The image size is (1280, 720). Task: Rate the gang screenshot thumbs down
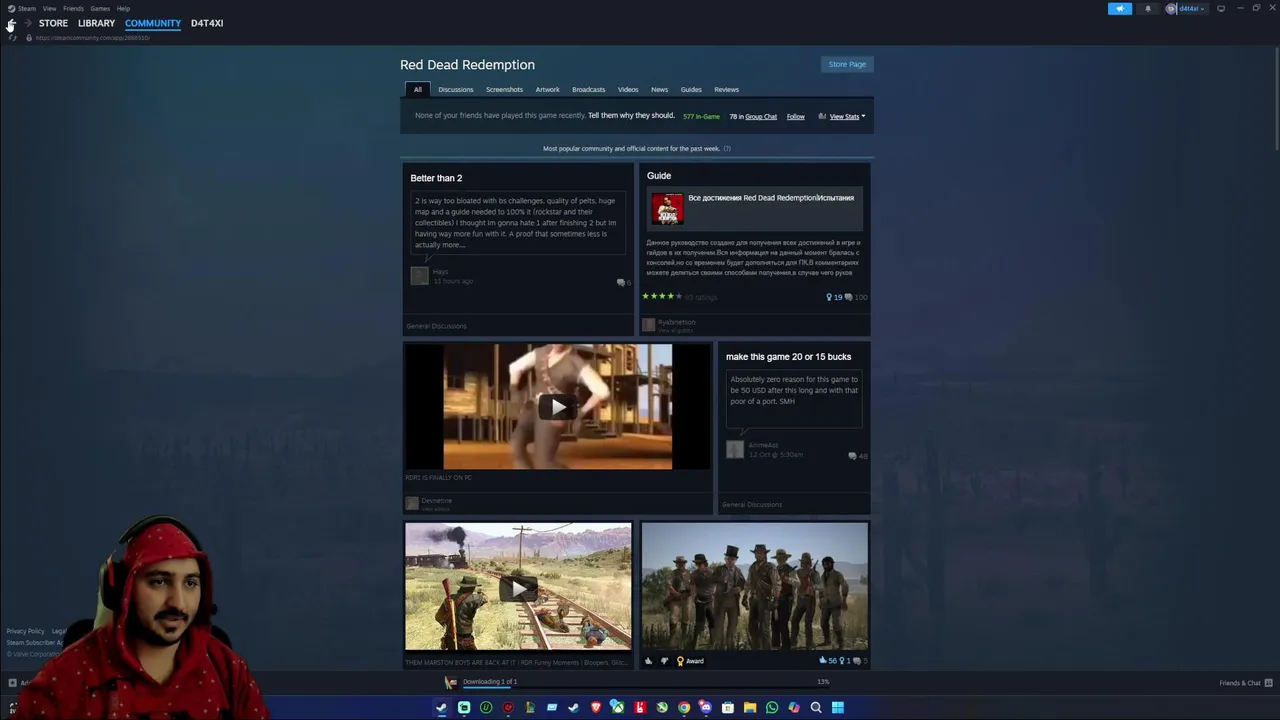coord(664,661)
